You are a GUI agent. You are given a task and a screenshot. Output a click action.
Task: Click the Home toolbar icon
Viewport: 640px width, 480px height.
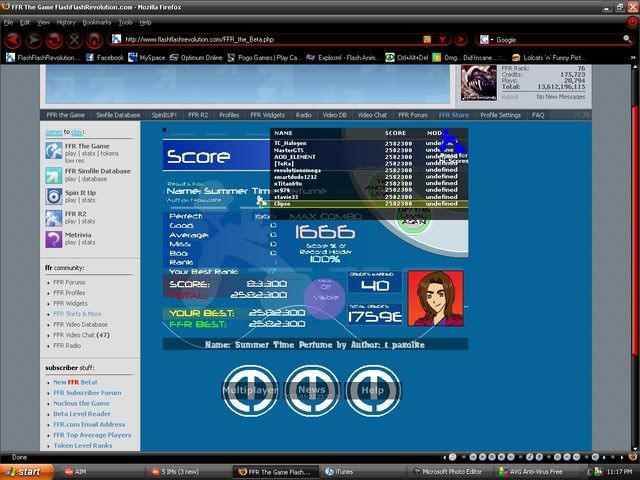(94, 40)
